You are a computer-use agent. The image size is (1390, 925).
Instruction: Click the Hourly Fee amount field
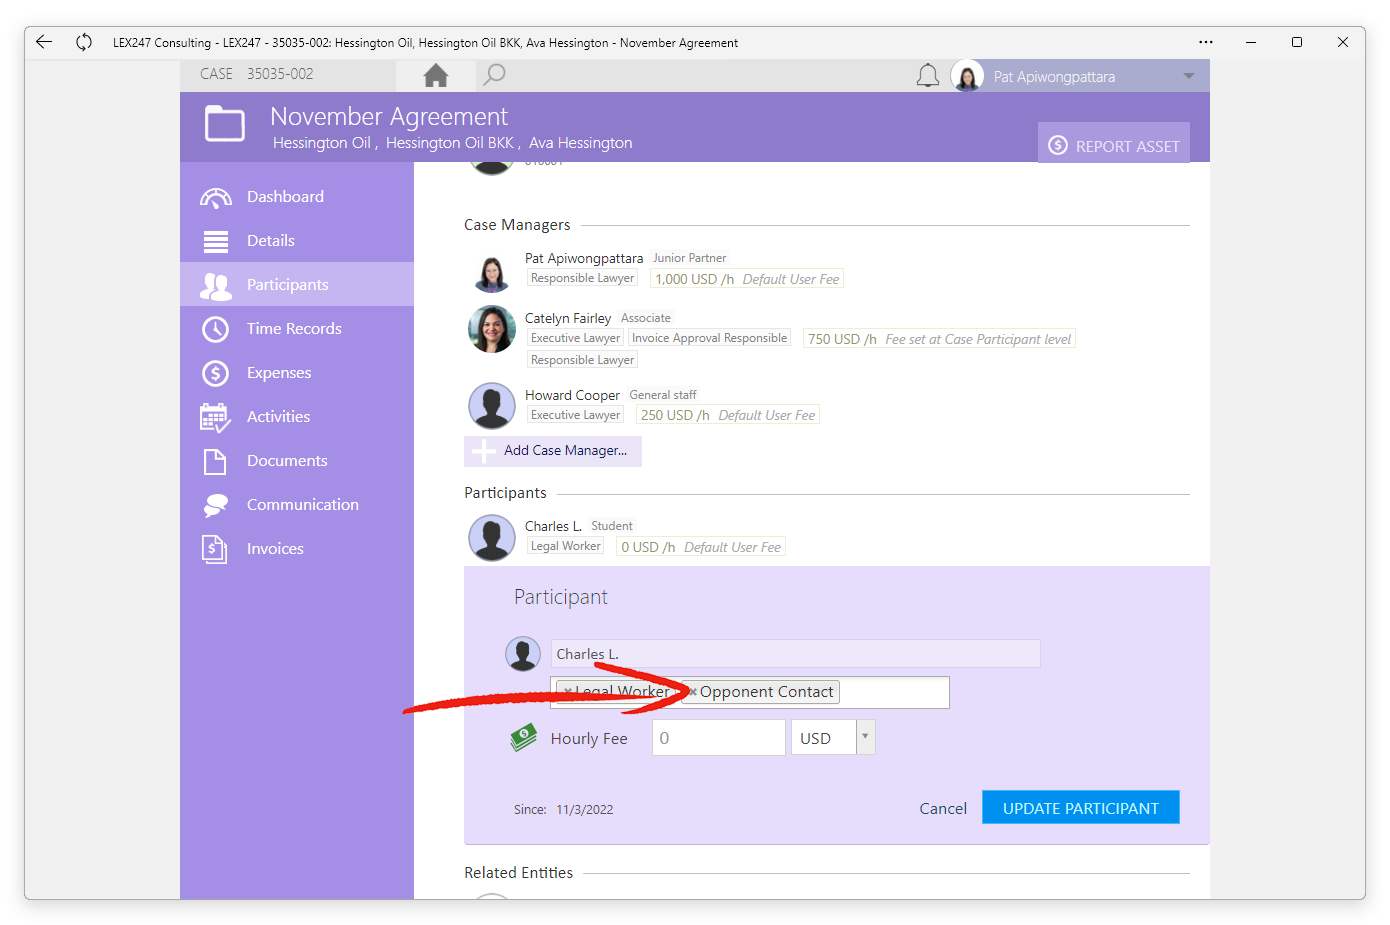coord(718,738)
